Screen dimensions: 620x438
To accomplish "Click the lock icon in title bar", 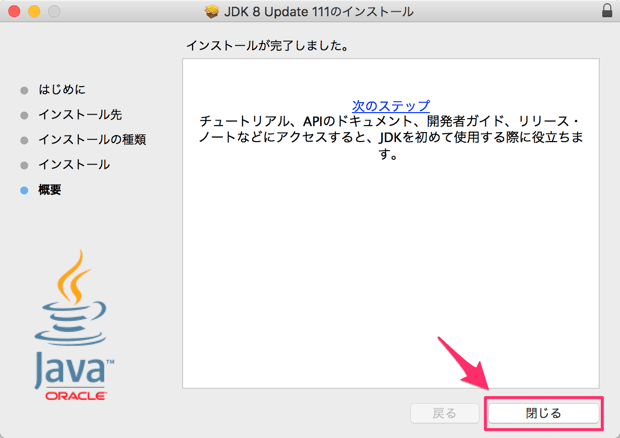I will click(607, 11).
